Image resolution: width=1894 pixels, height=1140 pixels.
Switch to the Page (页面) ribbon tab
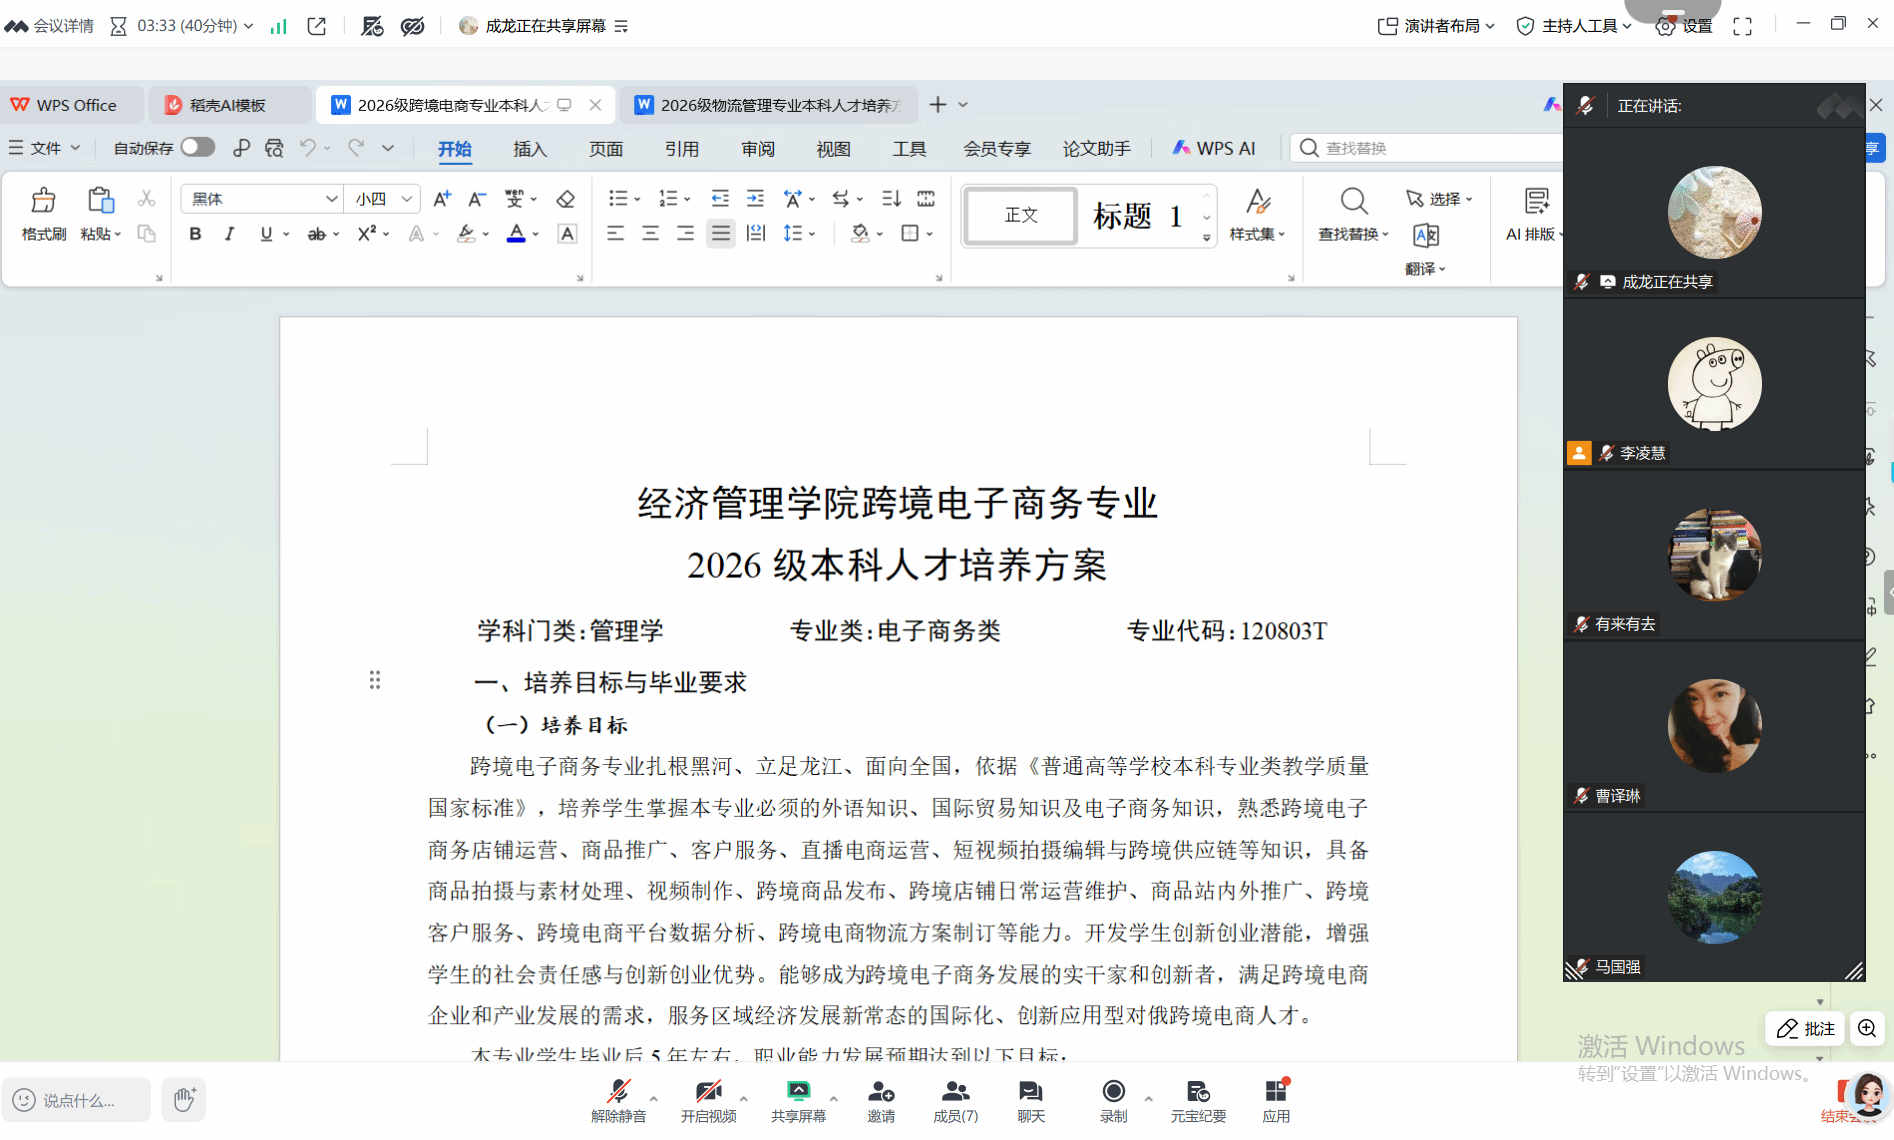click(606, 149)
